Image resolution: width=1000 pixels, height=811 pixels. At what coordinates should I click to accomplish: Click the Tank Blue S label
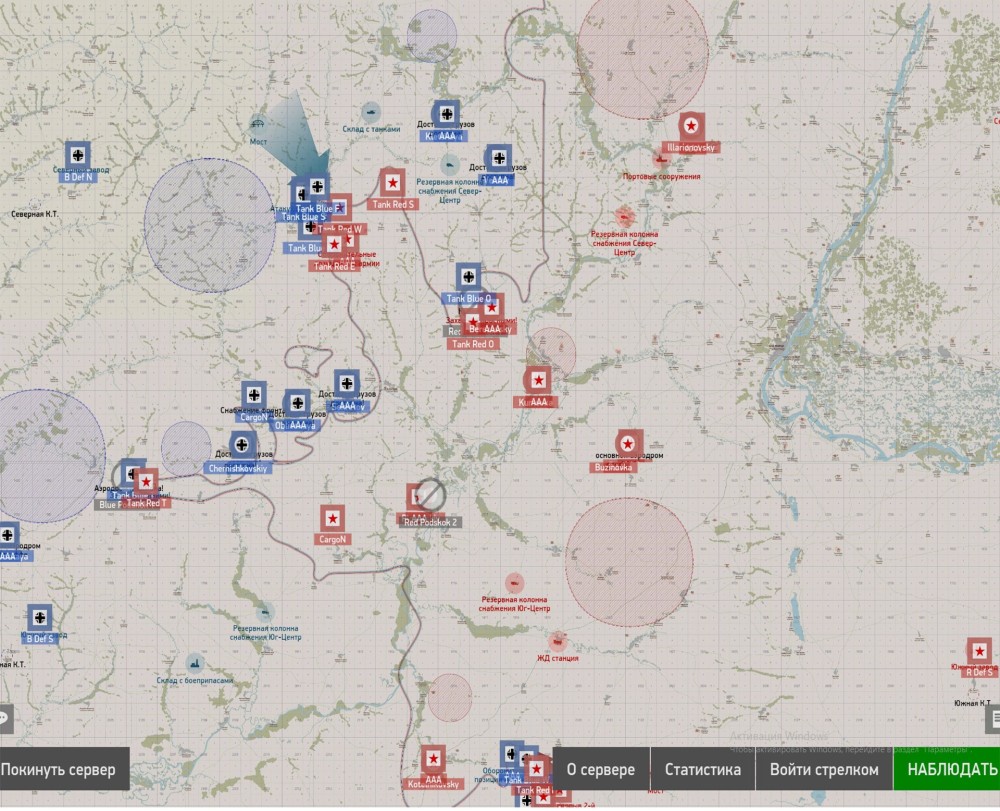(303, 217)
